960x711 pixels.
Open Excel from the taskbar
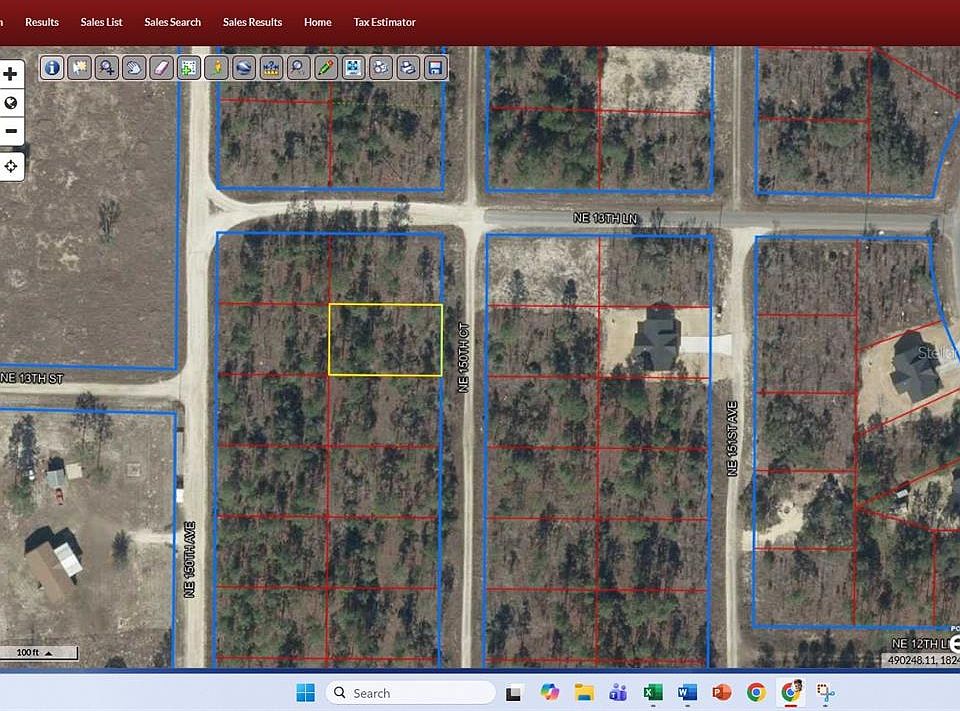coord(653,693)
